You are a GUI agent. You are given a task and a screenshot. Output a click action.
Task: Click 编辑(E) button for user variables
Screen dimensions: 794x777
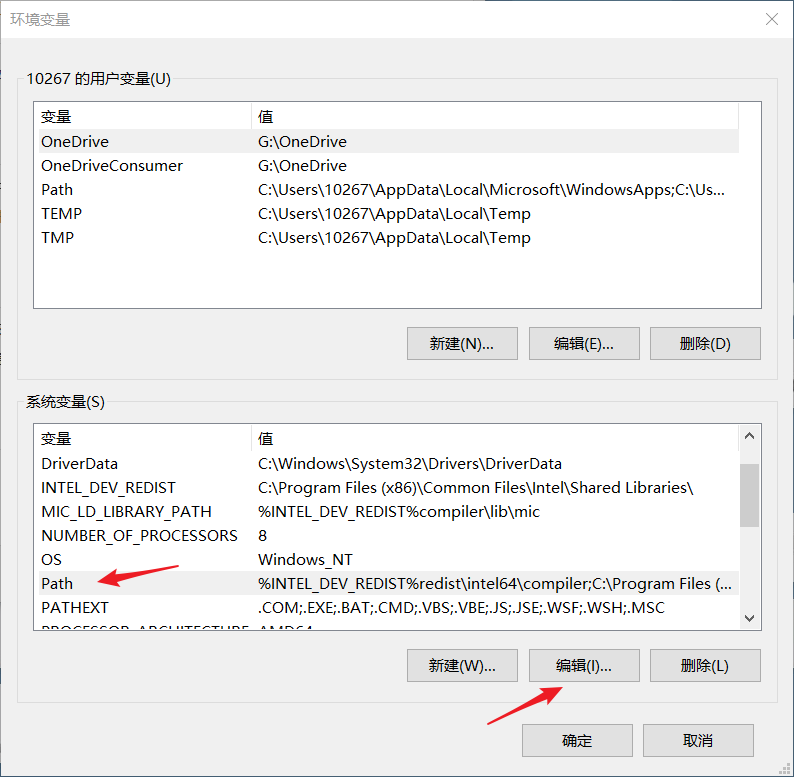coord(583,343)
